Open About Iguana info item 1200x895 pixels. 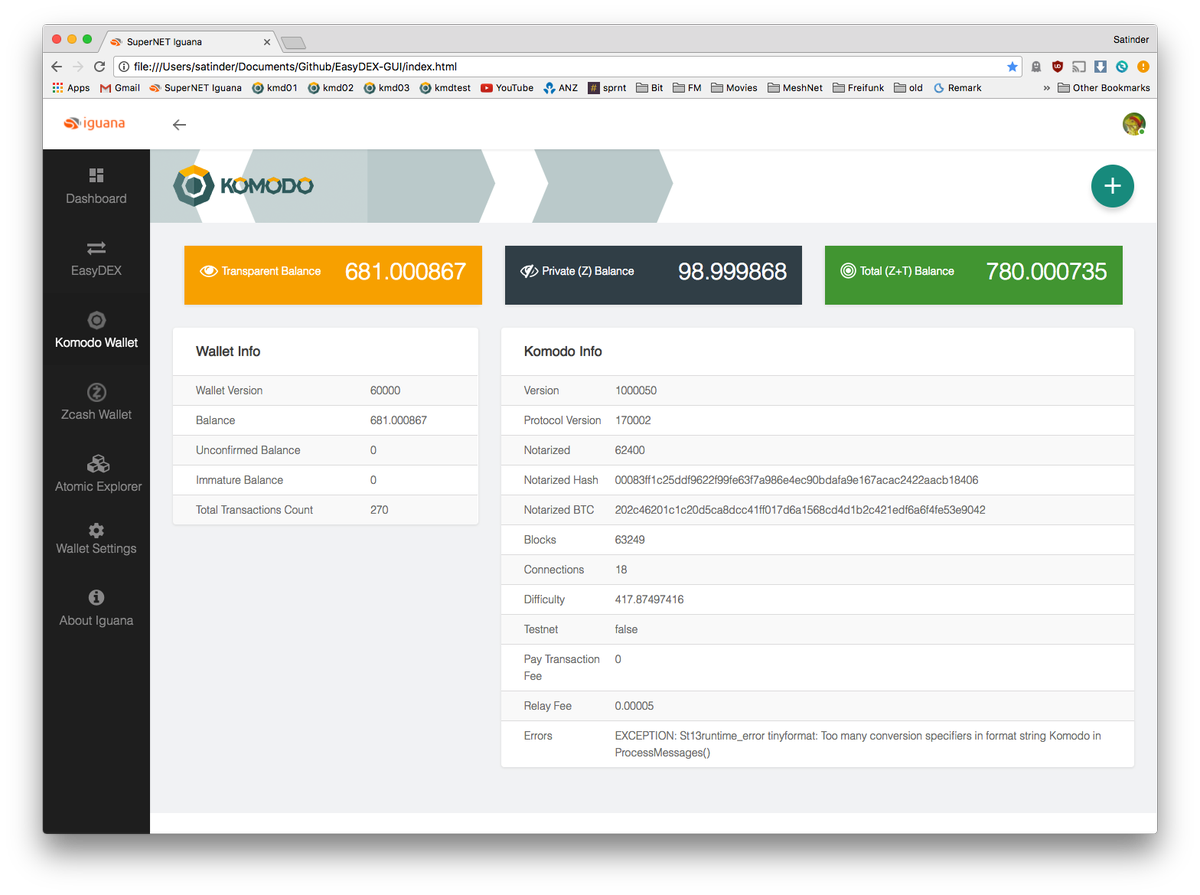click(96, 608)
